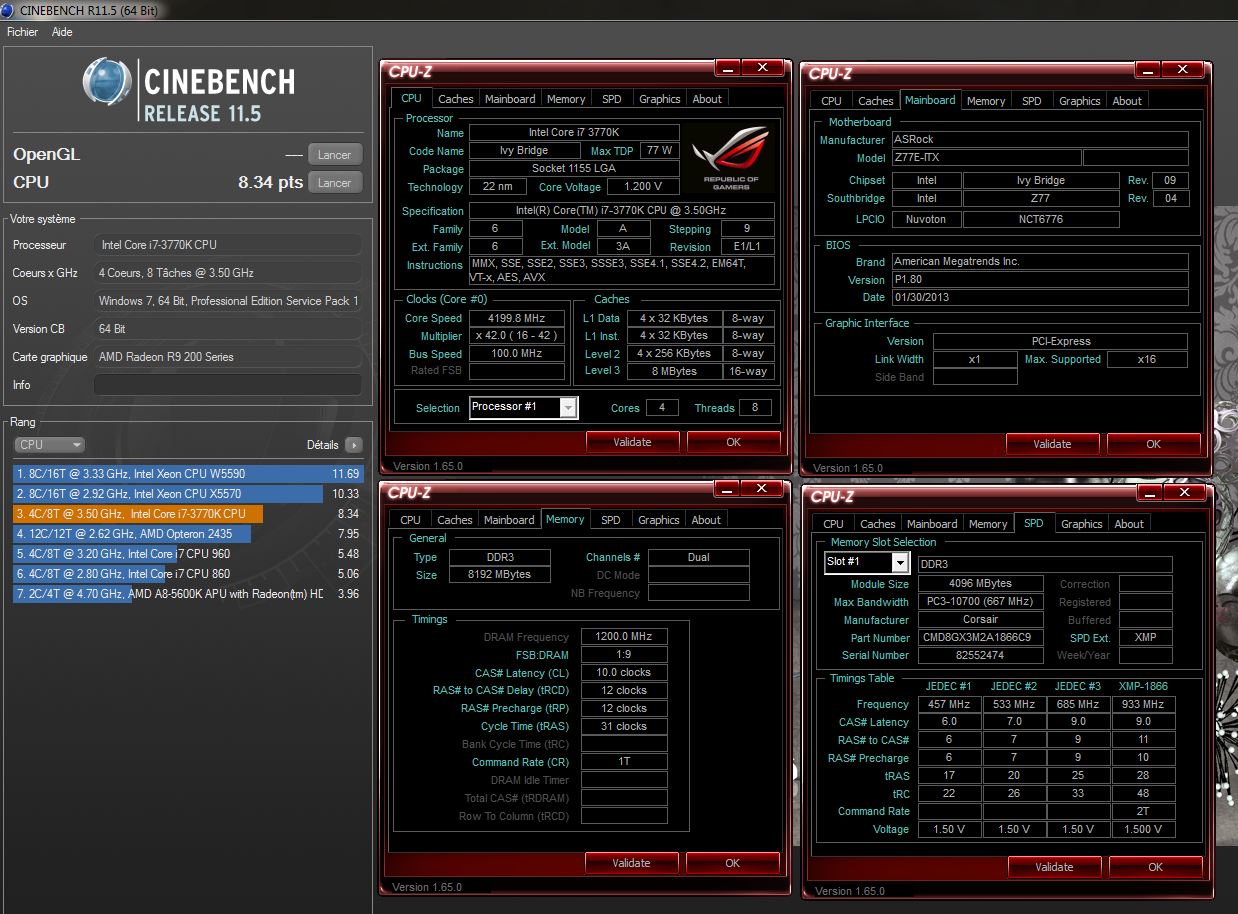Select the Core i7 CPU 860 ranking row
The image size is (1238, 914).
[x=188, y=574]
